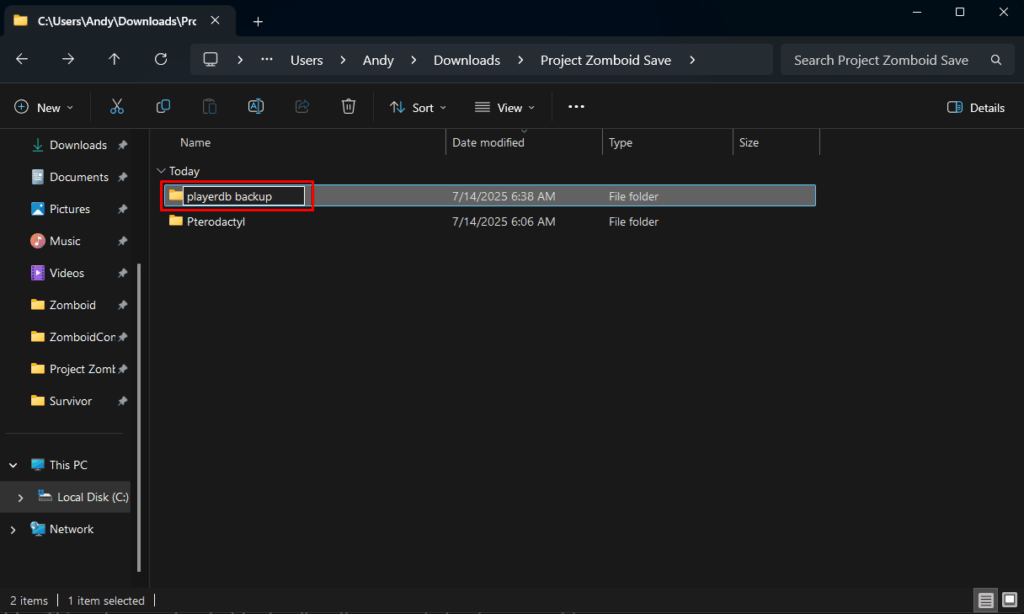Collapse the Today group
The height and width of the screenshot is (614, 1024).
[x=161, y=170]
